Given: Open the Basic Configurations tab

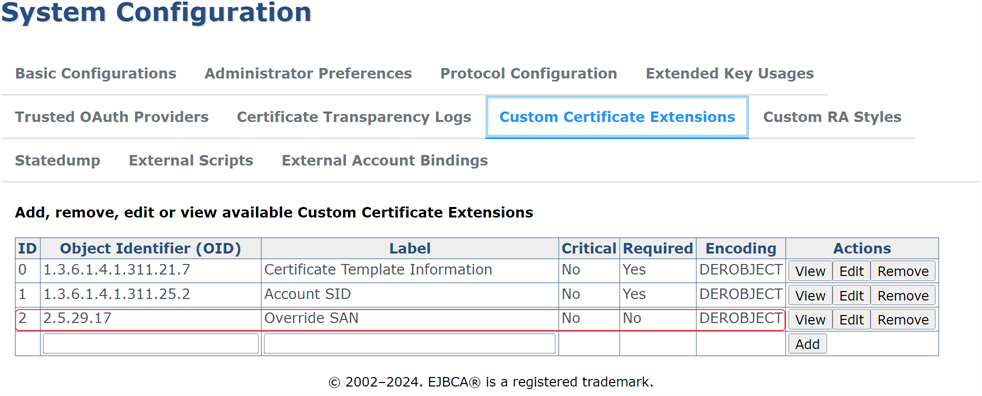Looking at the screenshot, I should 96,73.
